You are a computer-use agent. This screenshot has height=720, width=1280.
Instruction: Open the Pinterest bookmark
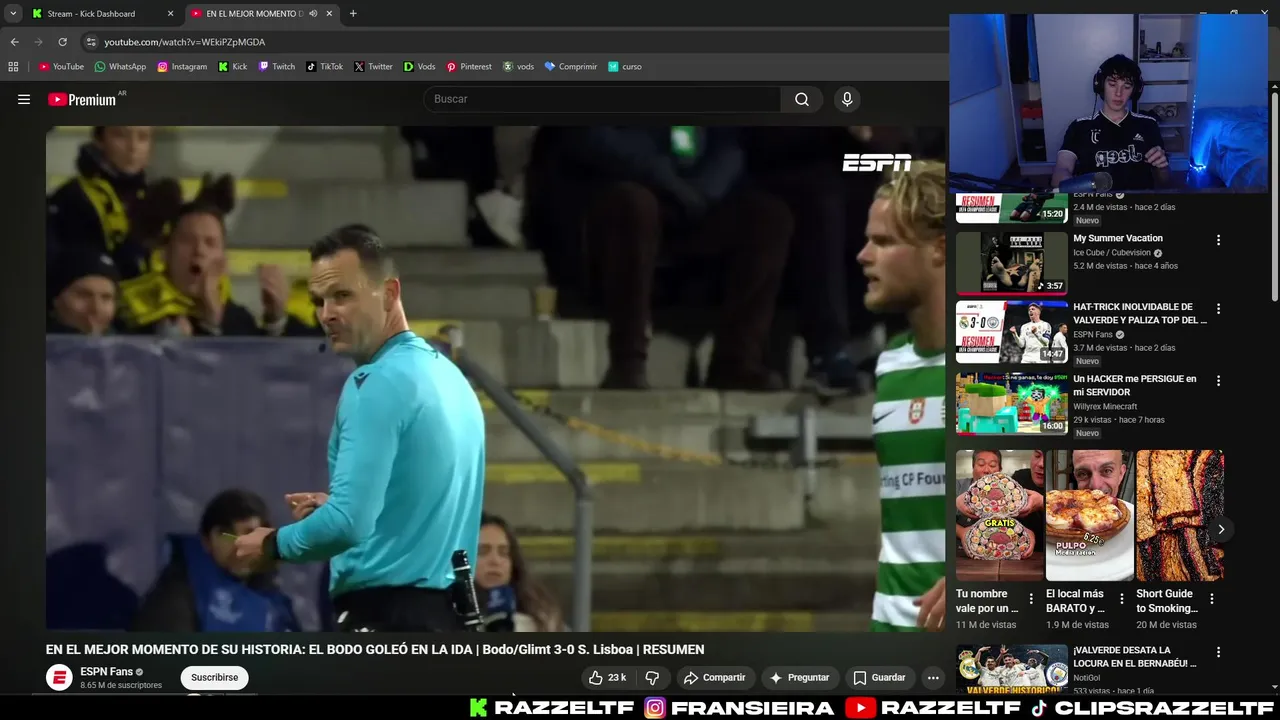469,67
